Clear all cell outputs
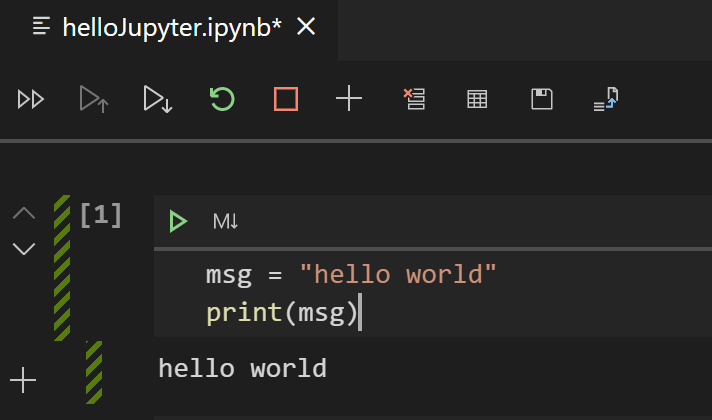The image size is (712, 420). 414,99
